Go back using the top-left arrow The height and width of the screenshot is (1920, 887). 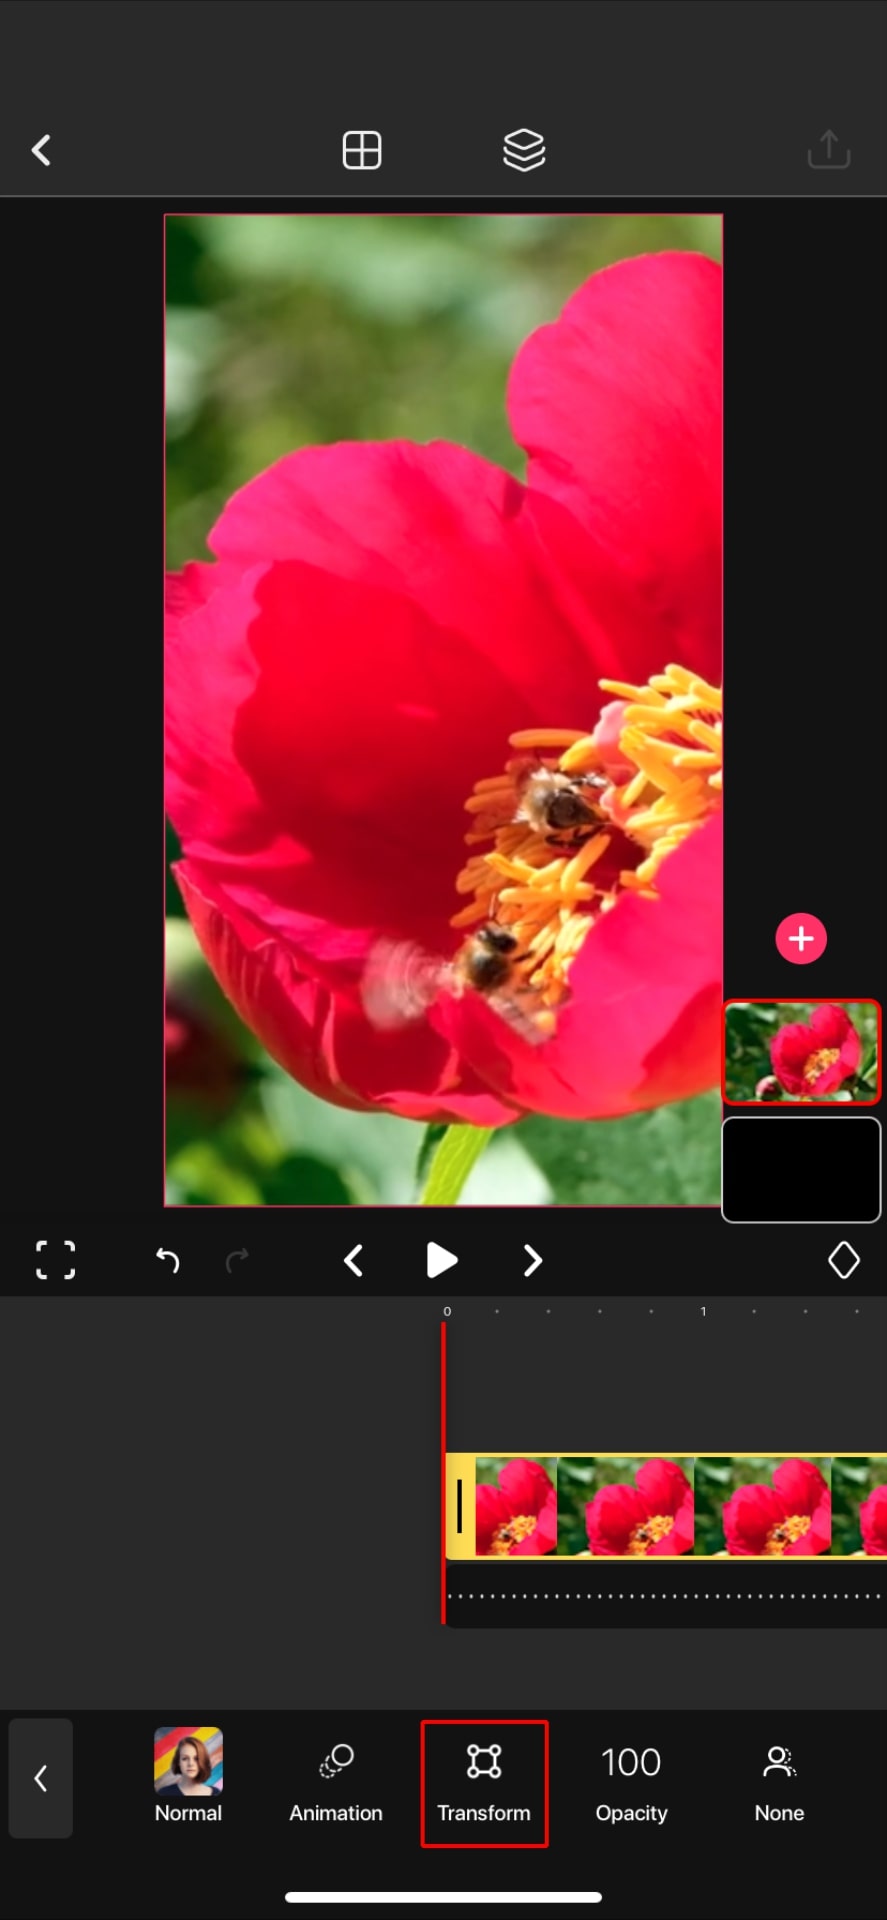41,151
